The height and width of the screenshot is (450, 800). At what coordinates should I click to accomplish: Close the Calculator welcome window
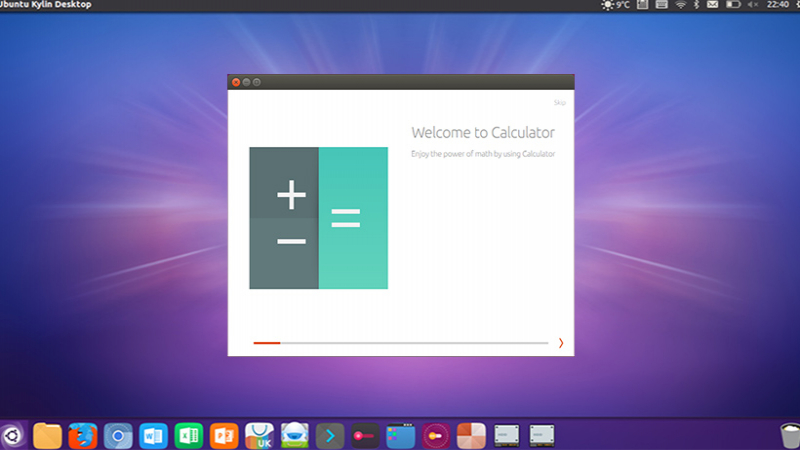[236, 82]
